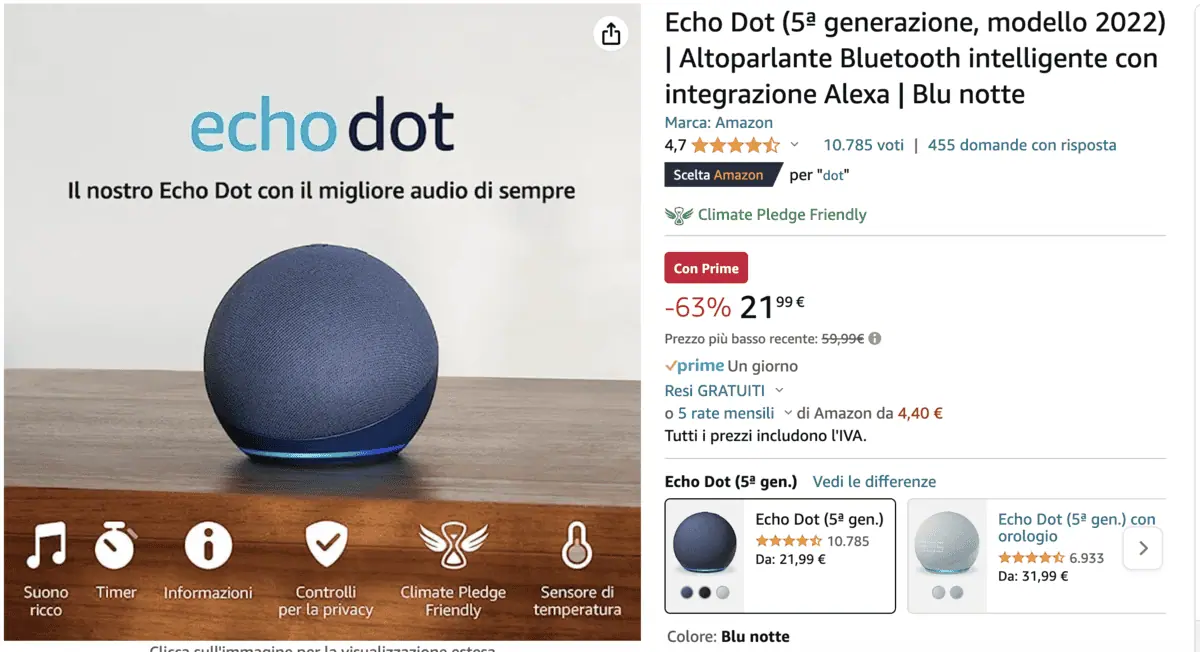Click the stars in Echo Dot con orologio card
Screen dimensions: 1200x652
[x=1032, y=558]
